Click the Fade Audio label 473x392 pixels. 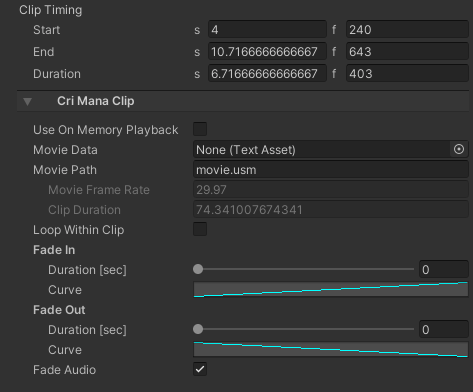point(65,370)
